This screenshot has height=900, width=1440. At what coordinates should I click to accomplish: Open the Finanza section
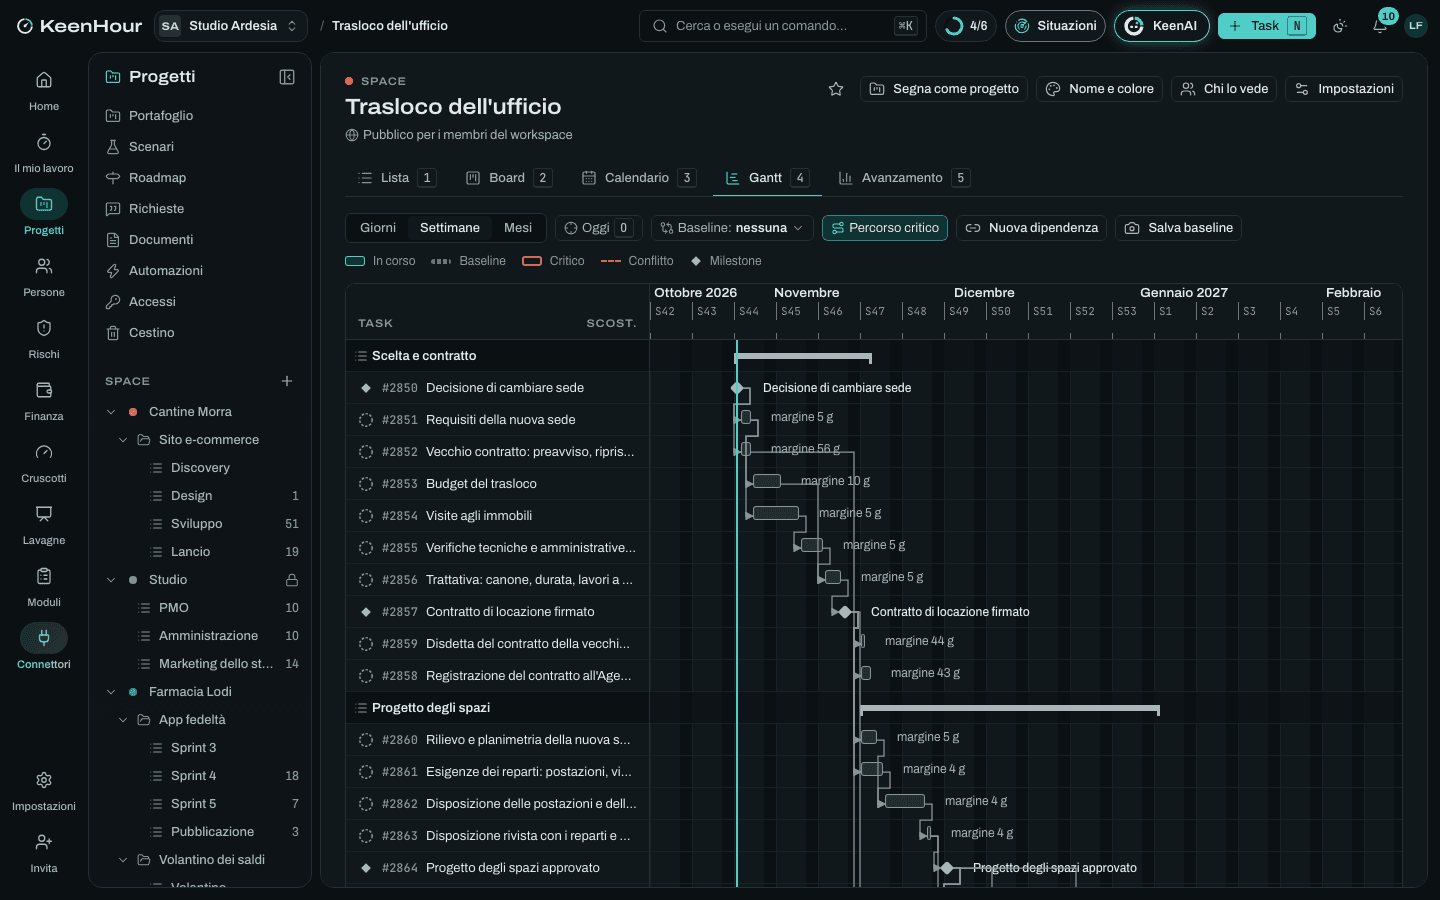44,401
